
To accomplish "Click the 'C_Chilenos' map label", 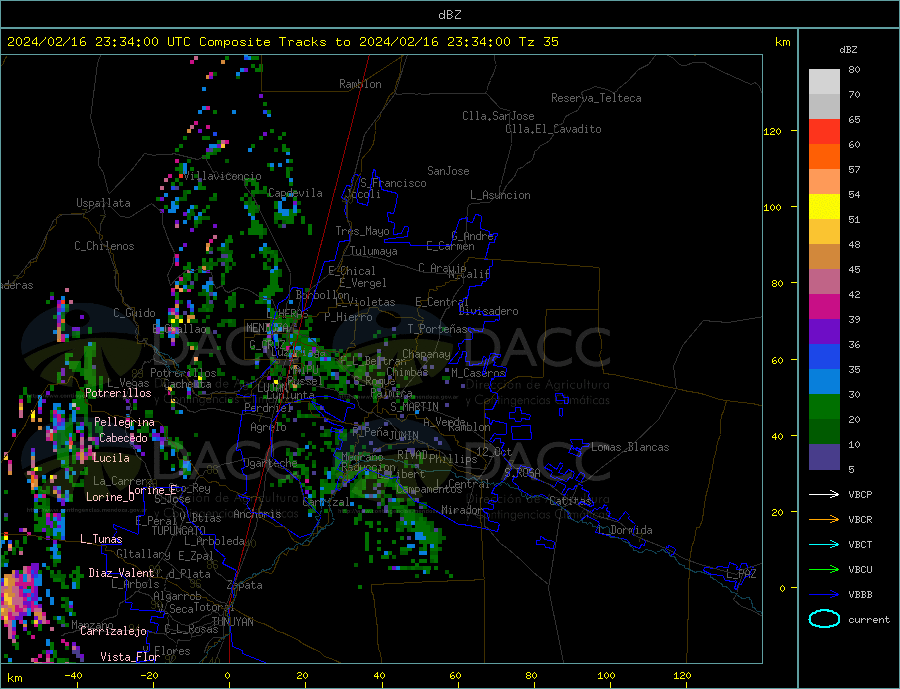I will (104, 246).
